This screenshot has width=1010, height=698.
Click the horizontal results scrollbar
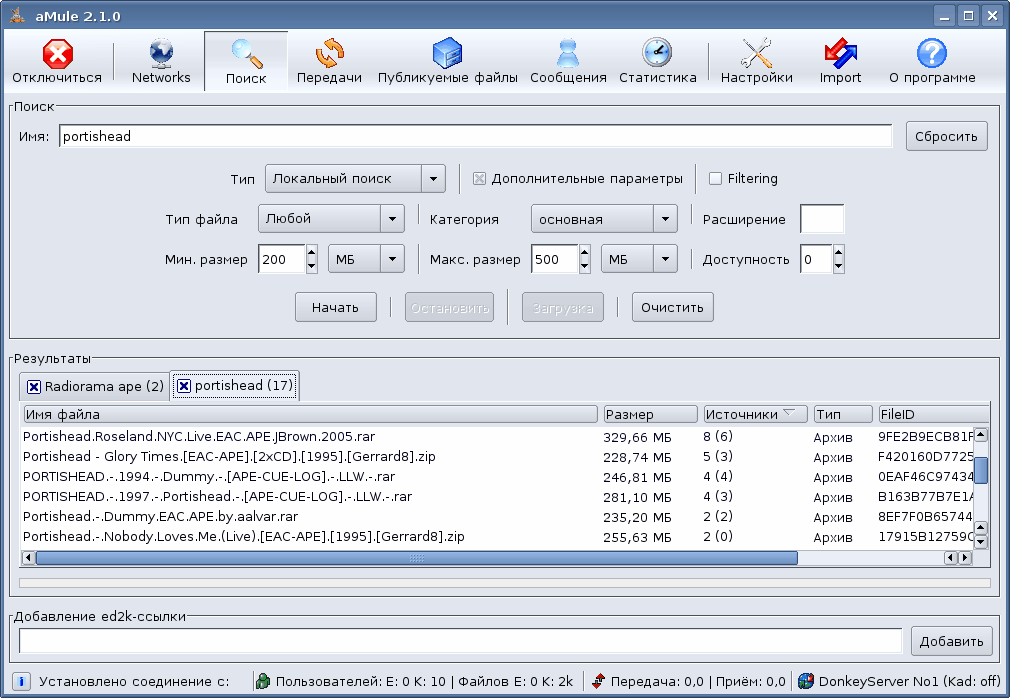[416, 558]
